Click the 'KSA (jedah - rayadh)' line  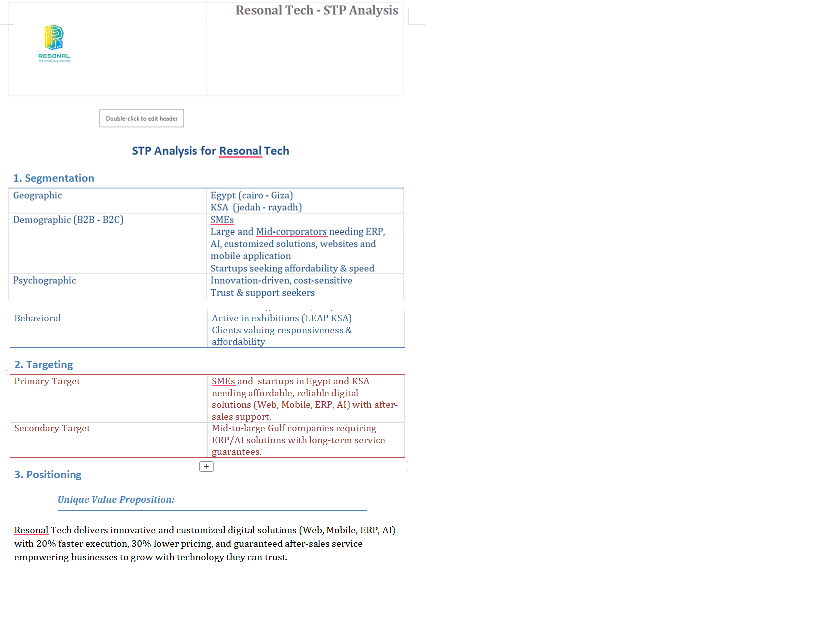point(256,207)
